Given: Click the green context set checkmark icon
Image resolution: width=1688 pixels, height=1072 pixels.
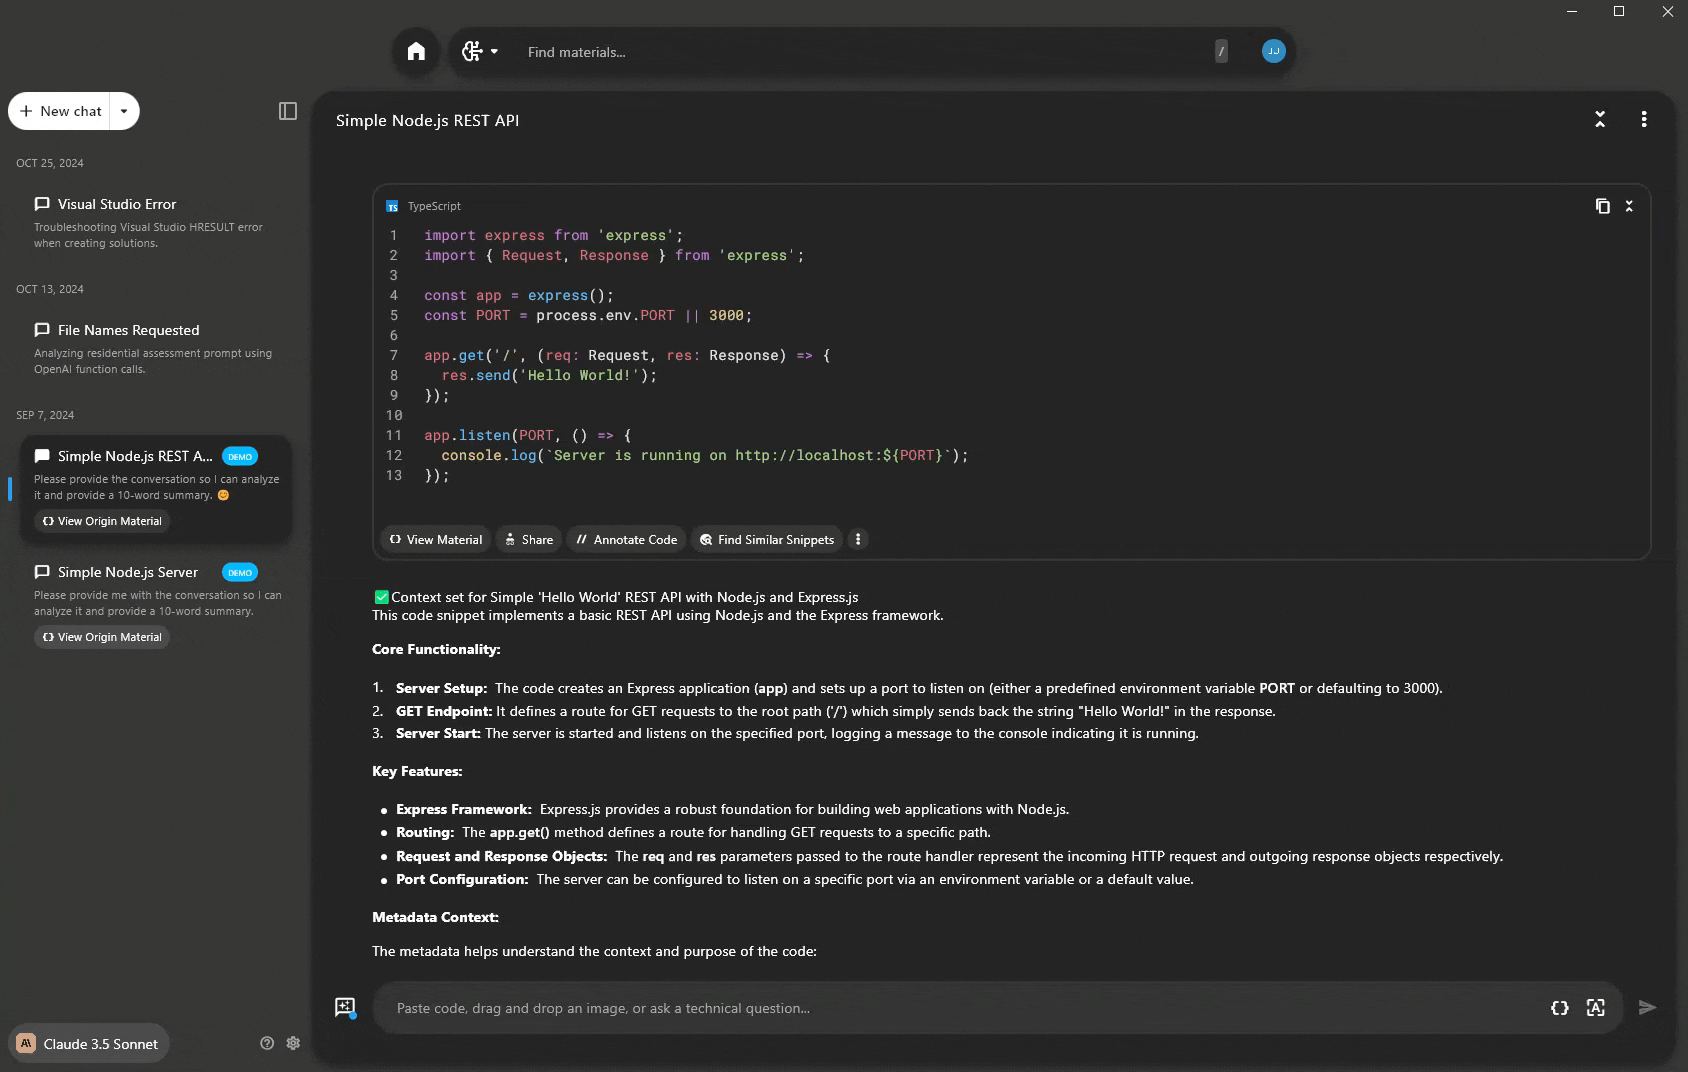Looking at the screenshot, I should 381,597.
